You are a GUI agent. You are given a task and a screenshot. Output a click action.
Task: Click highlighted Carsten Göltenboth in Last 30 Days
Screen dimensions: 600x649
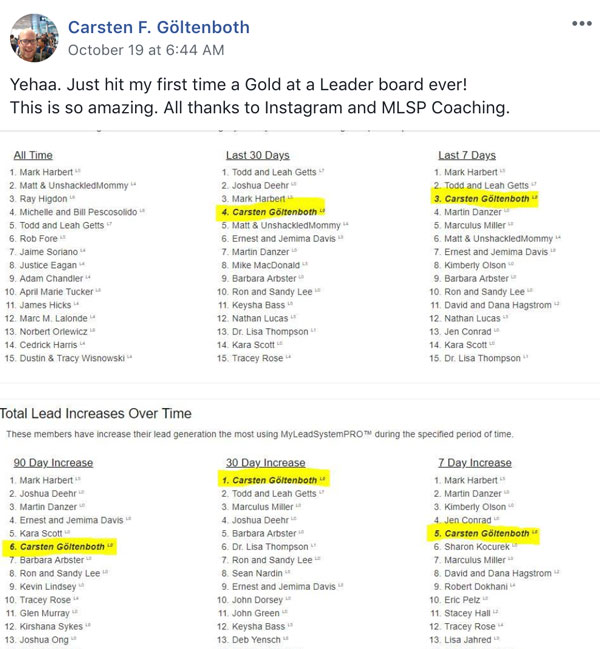pos(273,212)
